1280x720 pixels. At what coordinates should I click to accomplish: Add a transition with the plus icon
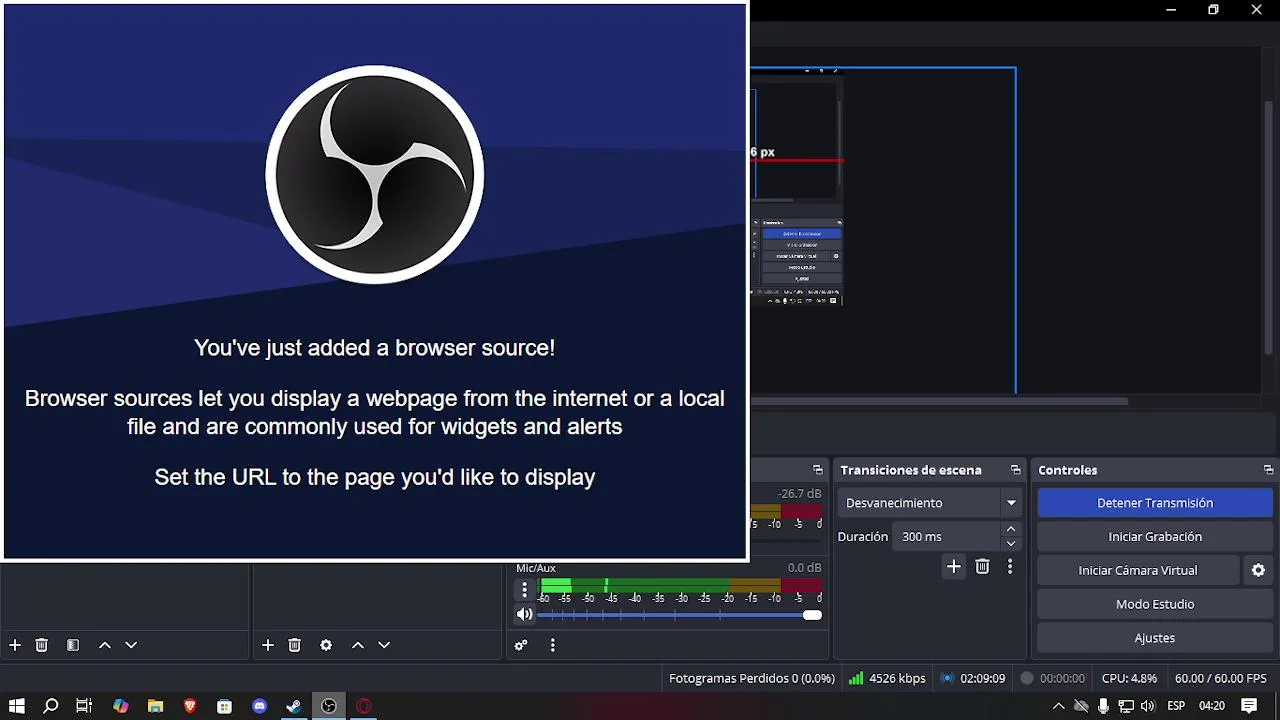pyautogui.click(x=954, y=567)
